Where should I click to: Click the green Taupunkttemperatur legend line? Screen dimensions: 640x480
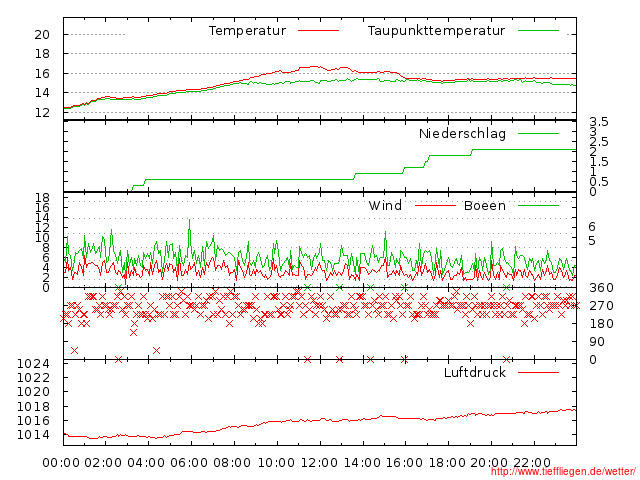pos(538,31)
